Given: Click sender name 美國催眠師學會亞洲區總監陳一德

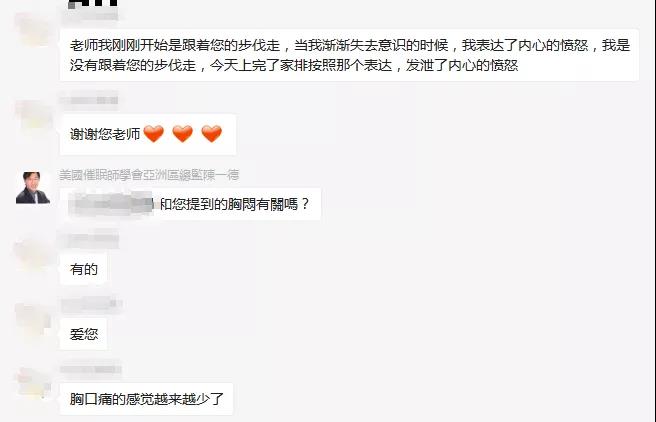Looking at the screenshot, I should tap(149, 175).
